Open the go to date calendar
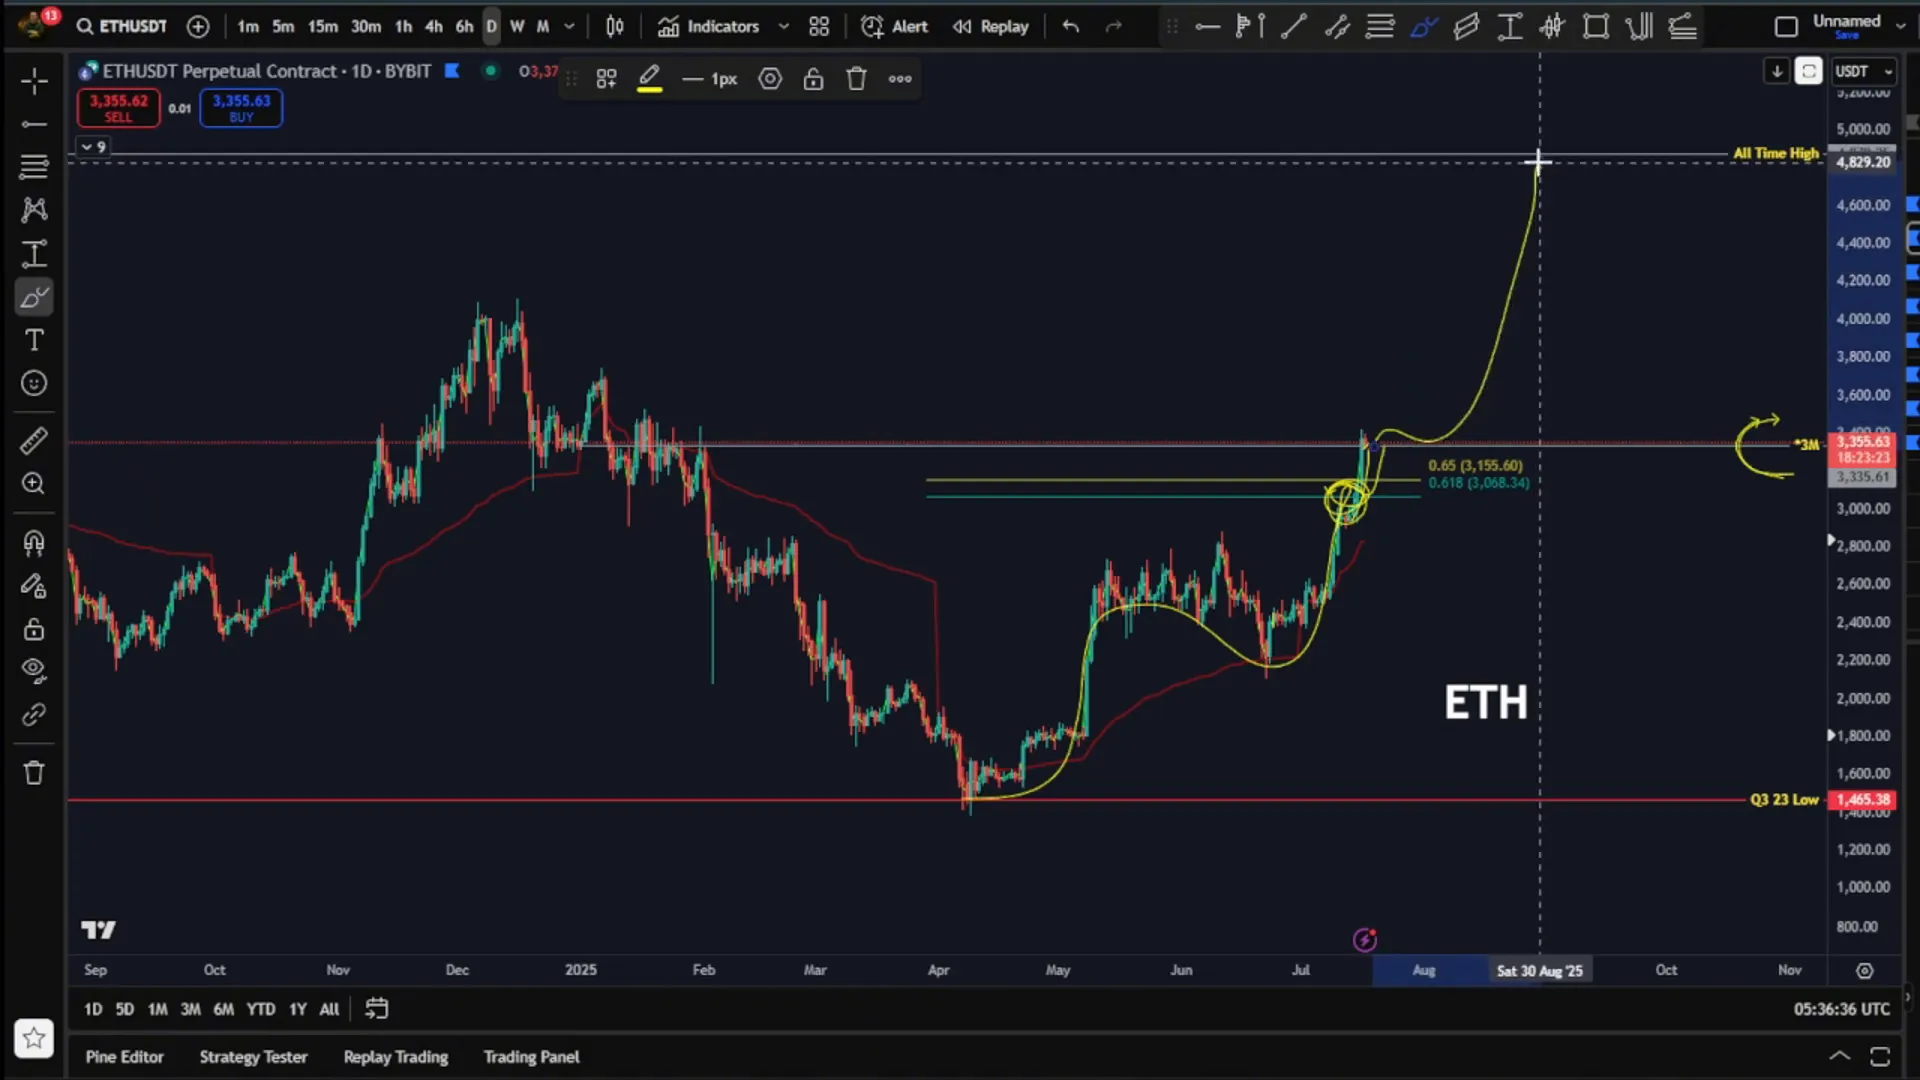 coord(376,1009)
